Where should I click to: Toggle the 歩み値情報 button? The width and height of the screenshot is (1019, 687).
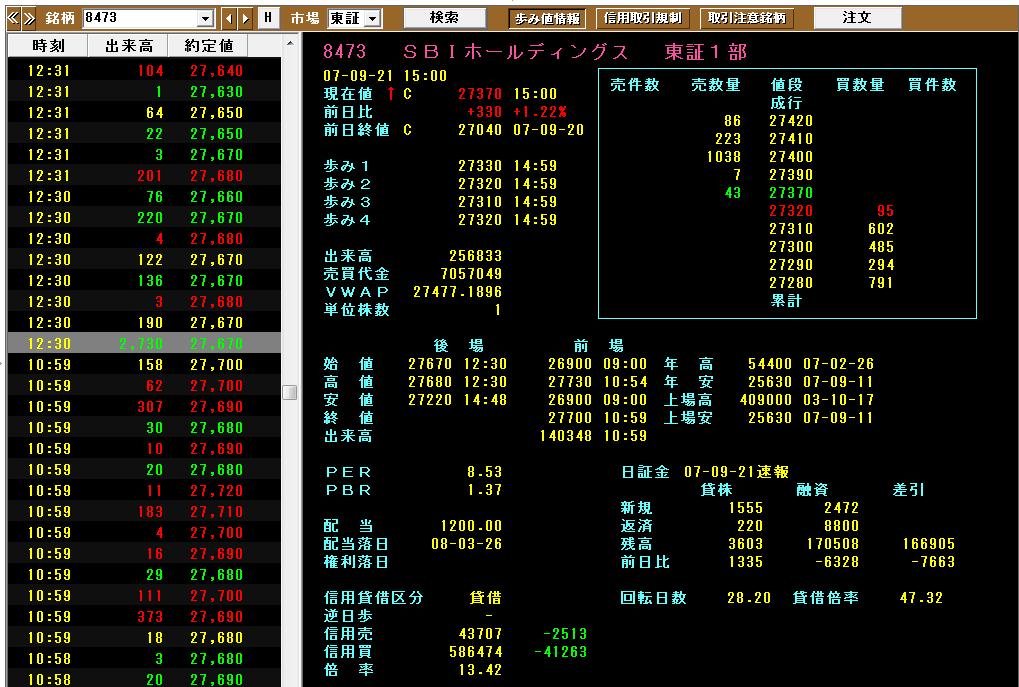547,18
